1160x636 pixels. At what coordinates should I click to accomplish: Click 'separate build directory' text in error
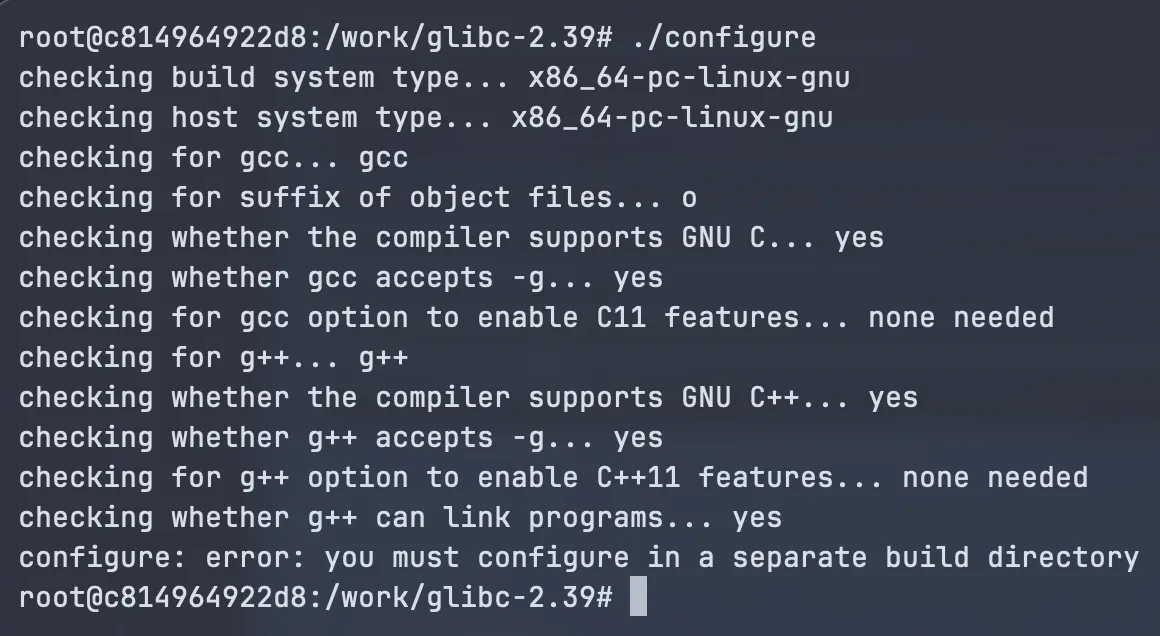pos(936,557)
